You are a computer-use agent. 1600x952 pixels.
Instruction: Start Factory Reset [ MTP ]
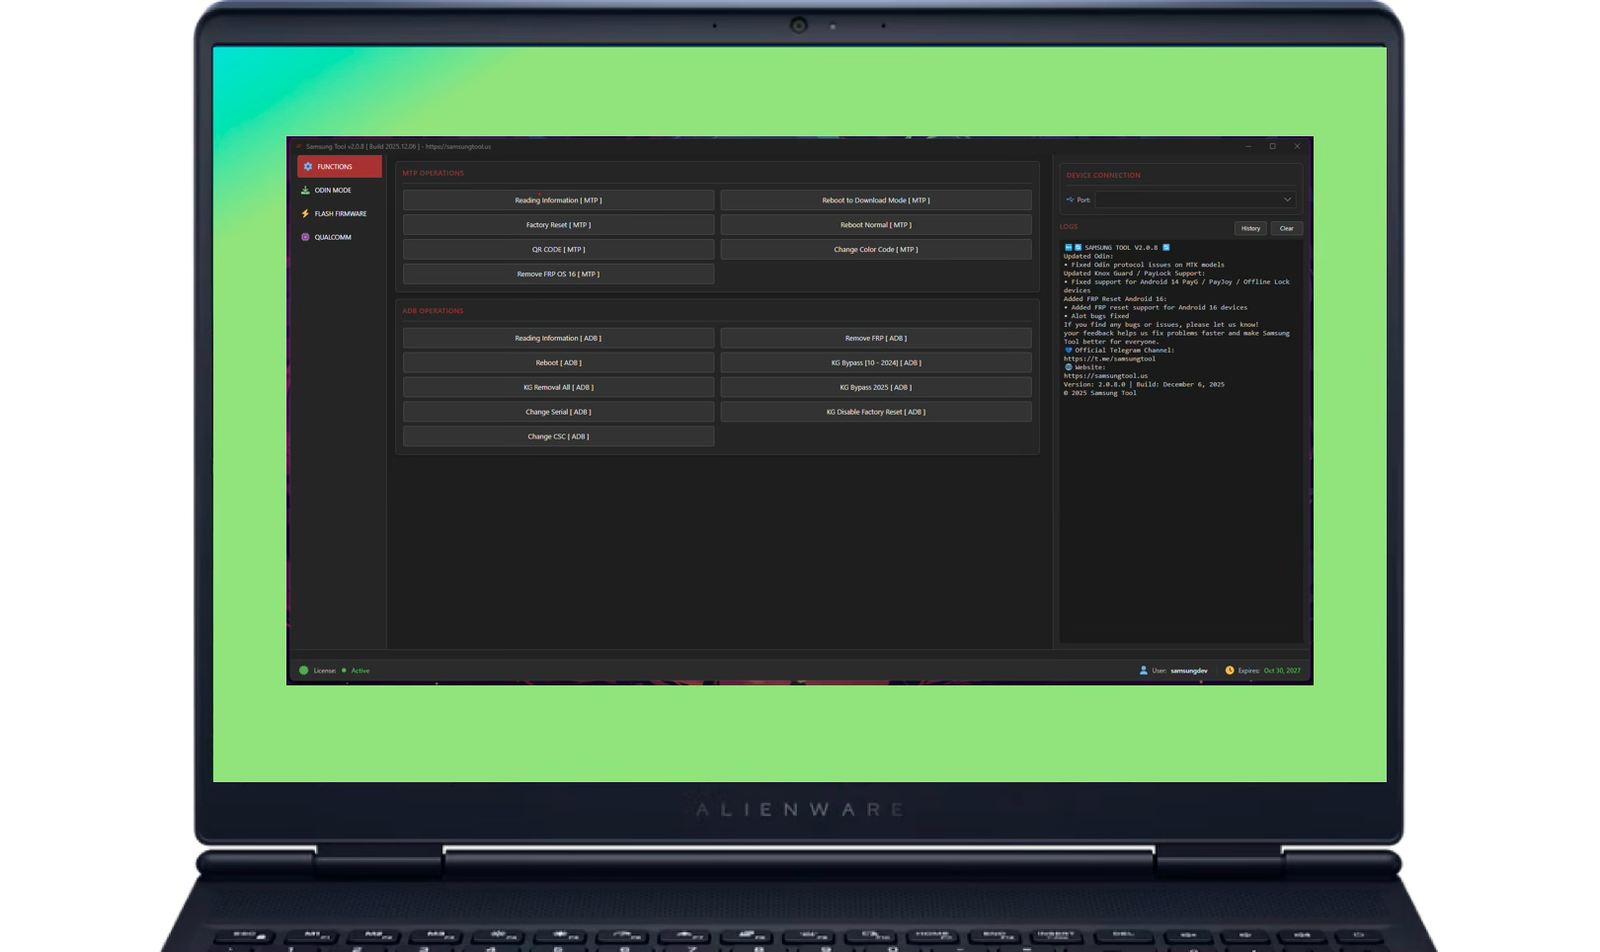pyautogui.click(x=558, y=225)
